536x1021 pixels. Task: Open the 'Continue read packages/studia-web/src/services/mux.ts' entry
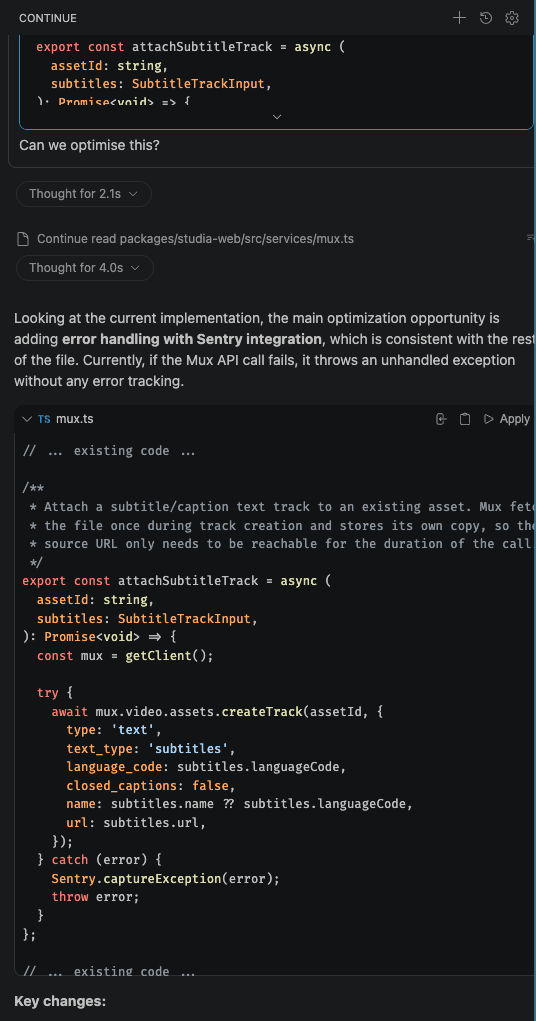[x=195, y=239]
